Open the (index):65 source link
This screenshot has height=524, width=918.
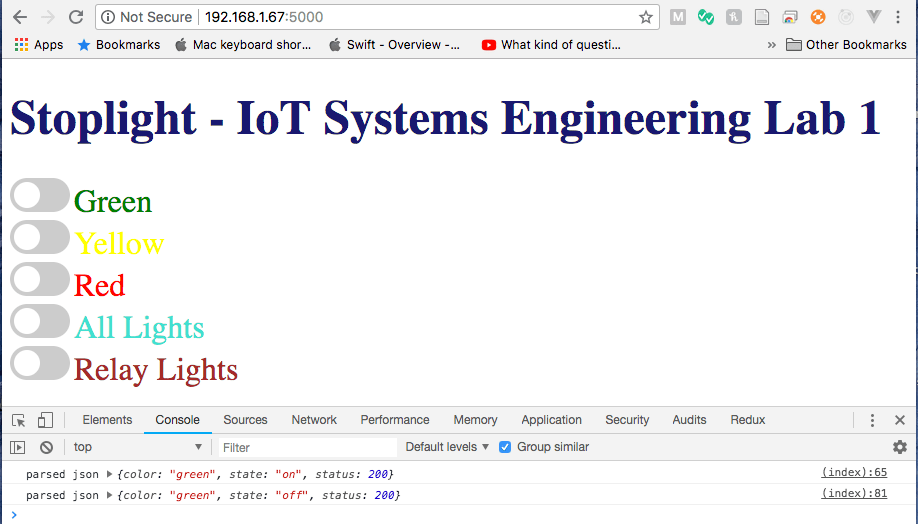coord(854,472)
